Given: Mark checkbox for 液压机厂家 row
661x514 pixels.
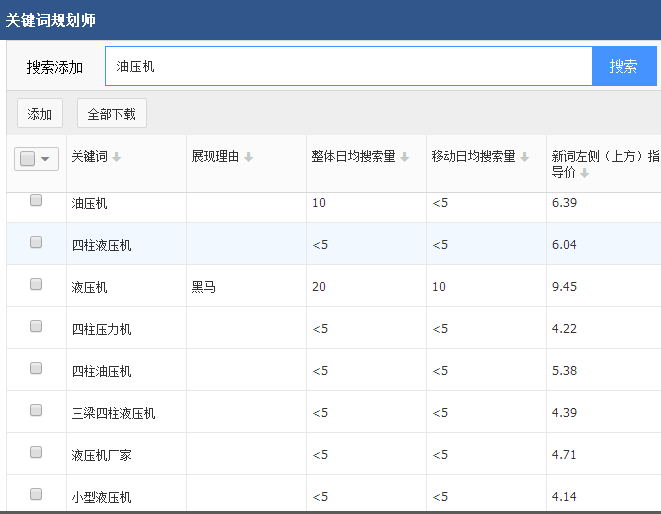Looking at the screenshot, I should pos(36,453).
